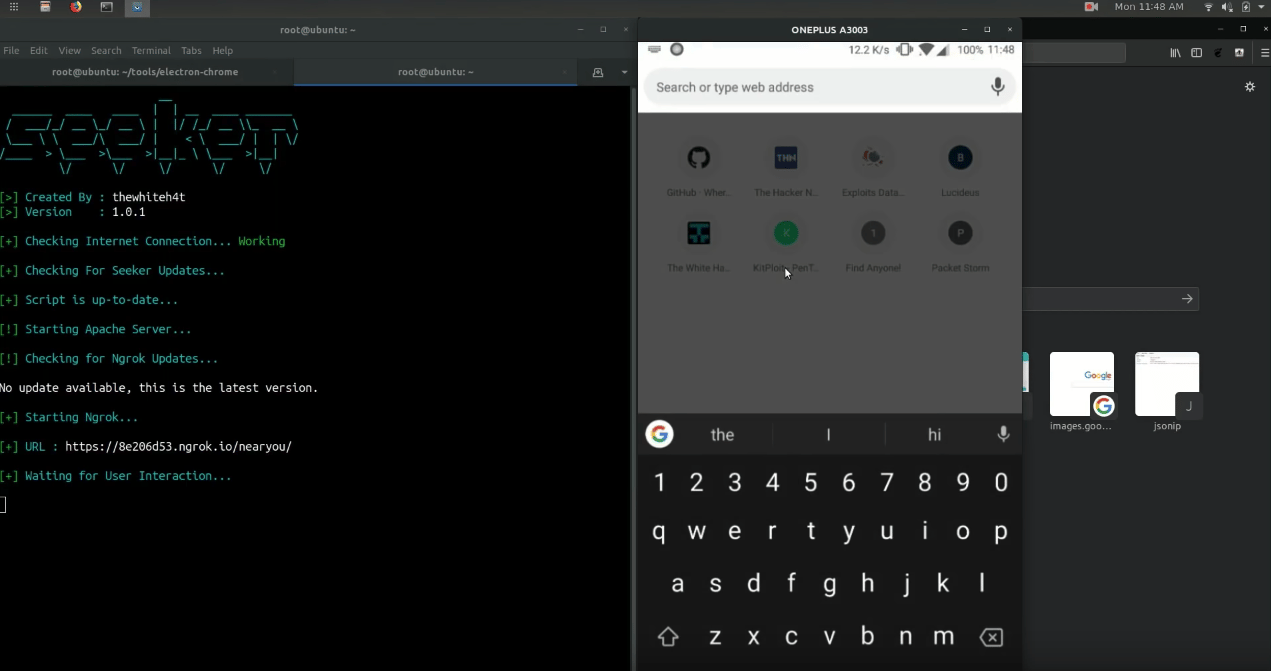The height and width of the screenshot is (671, 1271).
Task: Open the new tab settings gear
Action: click(1249, 87)
